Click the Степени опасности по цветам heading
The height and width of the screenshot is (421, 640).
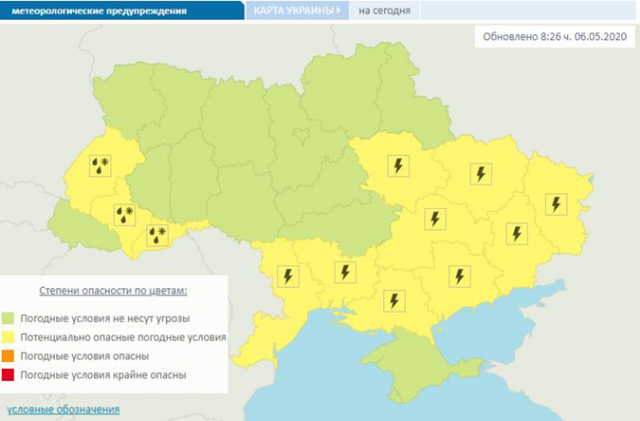click(113, 290)
